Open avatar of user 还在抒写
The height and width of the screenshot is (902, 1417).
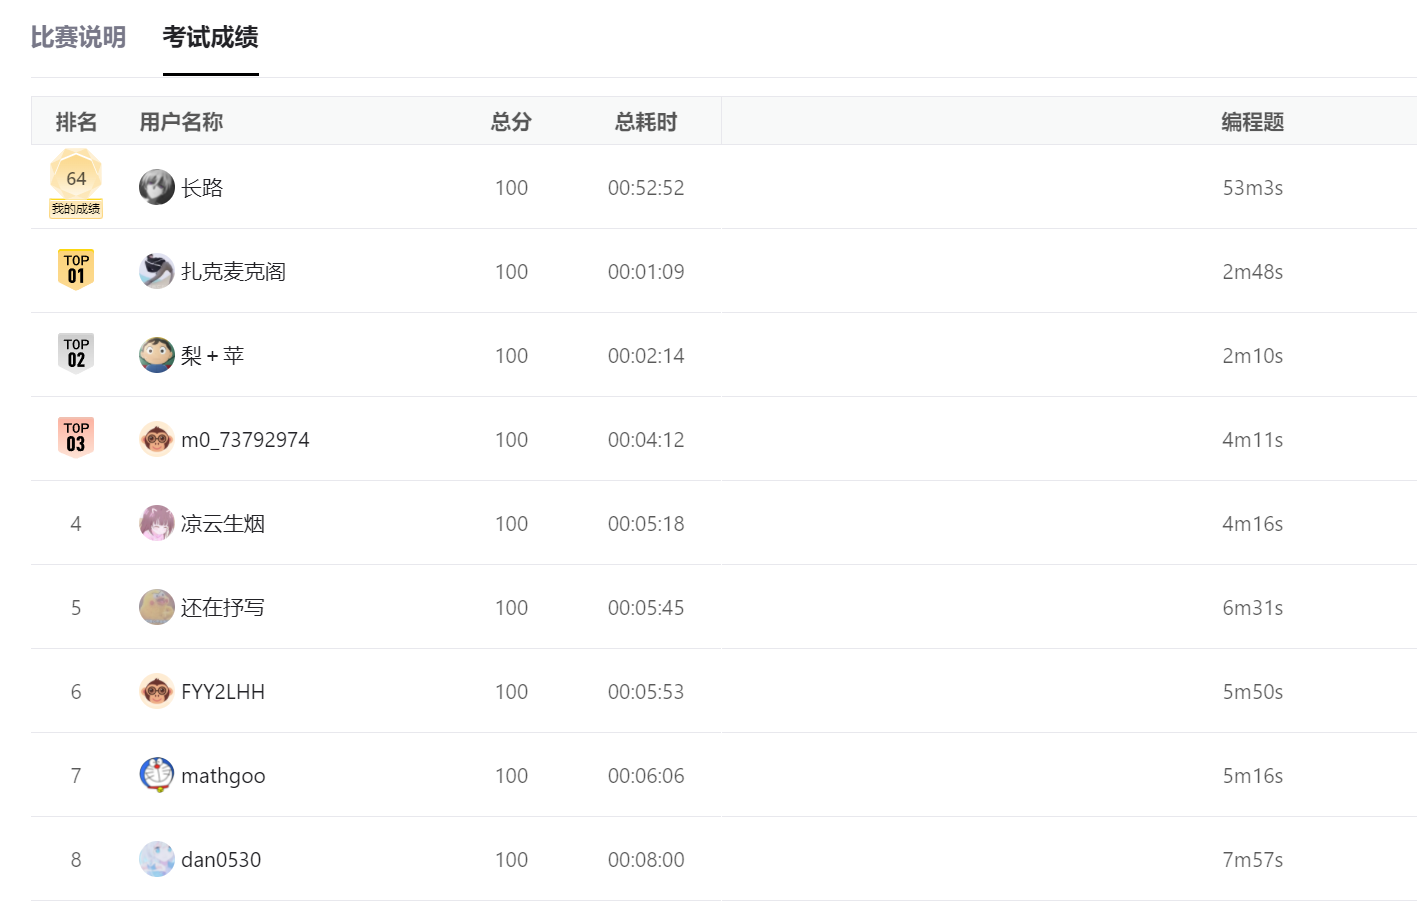click(157, 607)
